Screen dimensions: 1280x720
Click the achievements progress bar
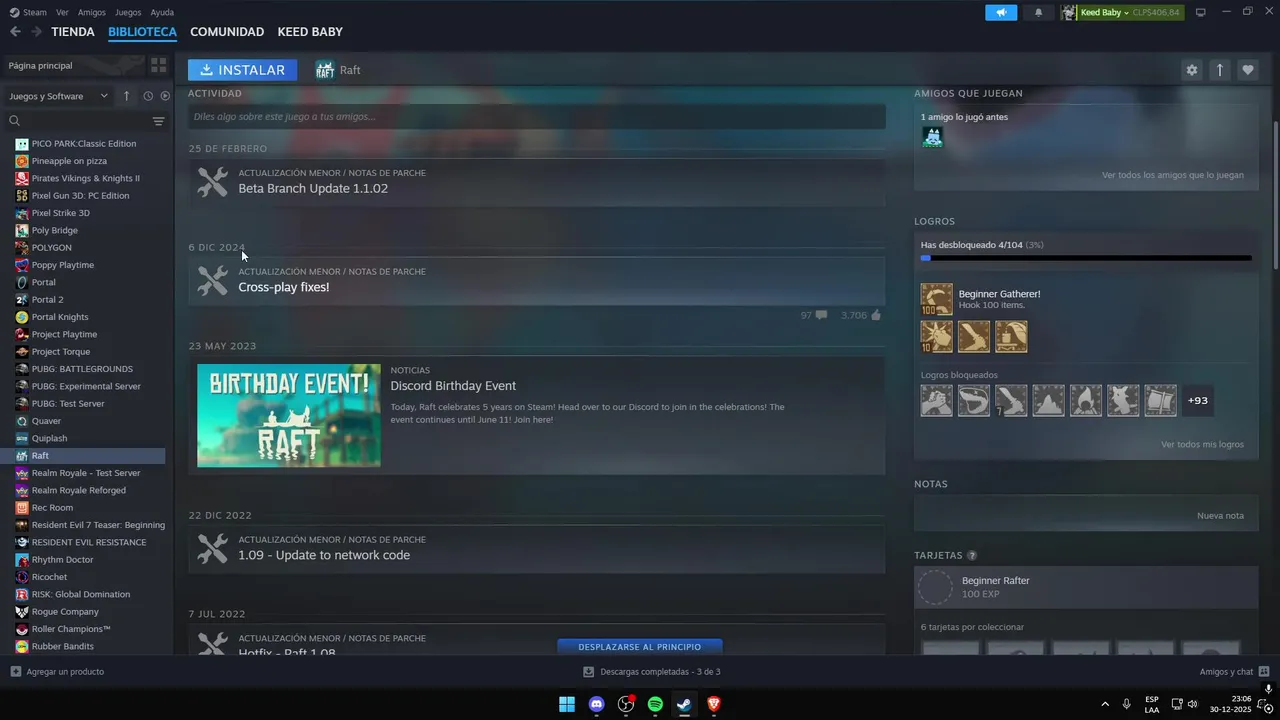click(x=1086, y=258)
